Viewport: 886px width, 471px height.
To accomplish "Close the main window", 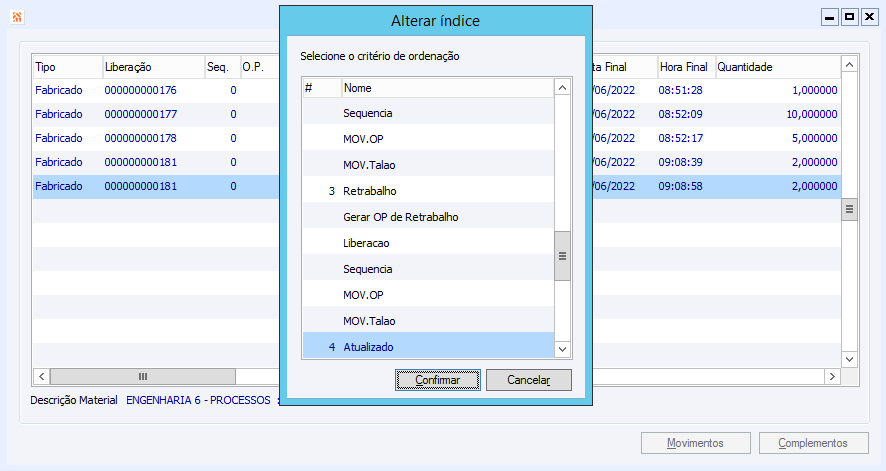I will [869, 18].
